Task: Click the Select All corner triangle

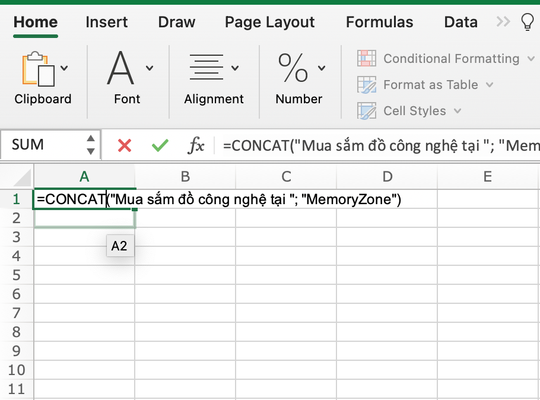Action: [21, 178]
